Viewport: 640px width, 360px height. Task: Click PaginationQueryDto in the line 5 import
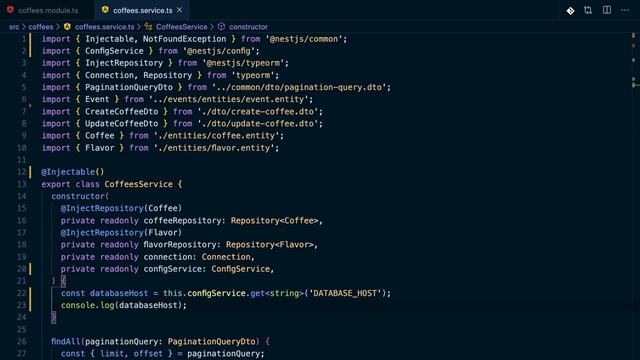[129, 87]
